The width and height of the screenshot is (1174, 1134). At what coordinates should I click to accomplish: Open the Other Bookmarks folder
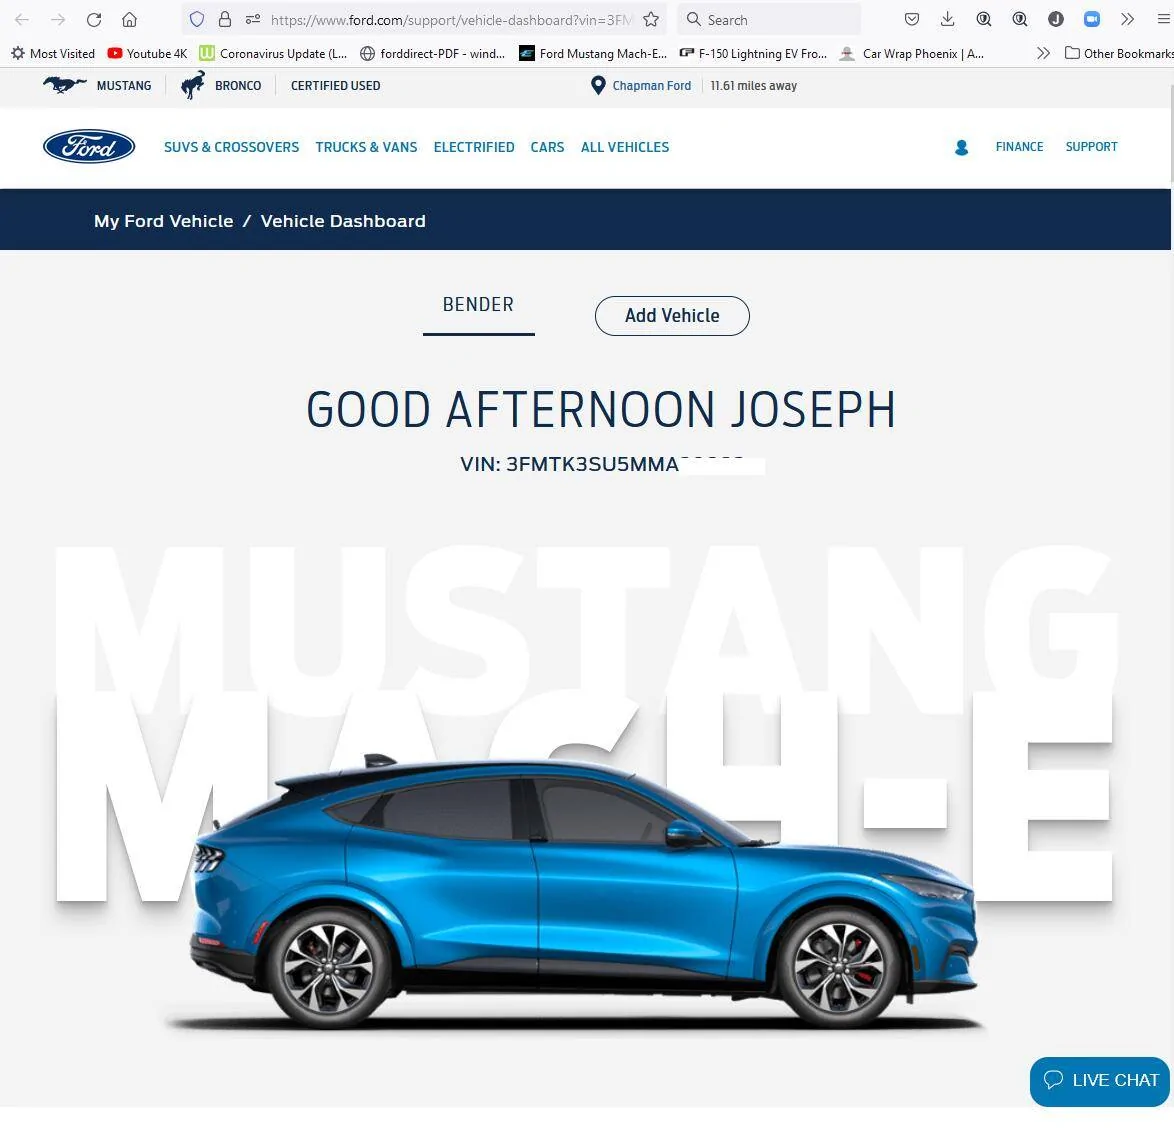1119,53
